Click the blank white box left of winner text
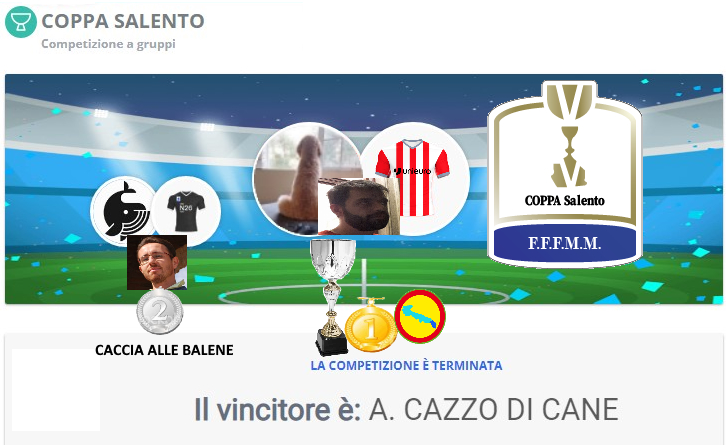 click(56, 390)
